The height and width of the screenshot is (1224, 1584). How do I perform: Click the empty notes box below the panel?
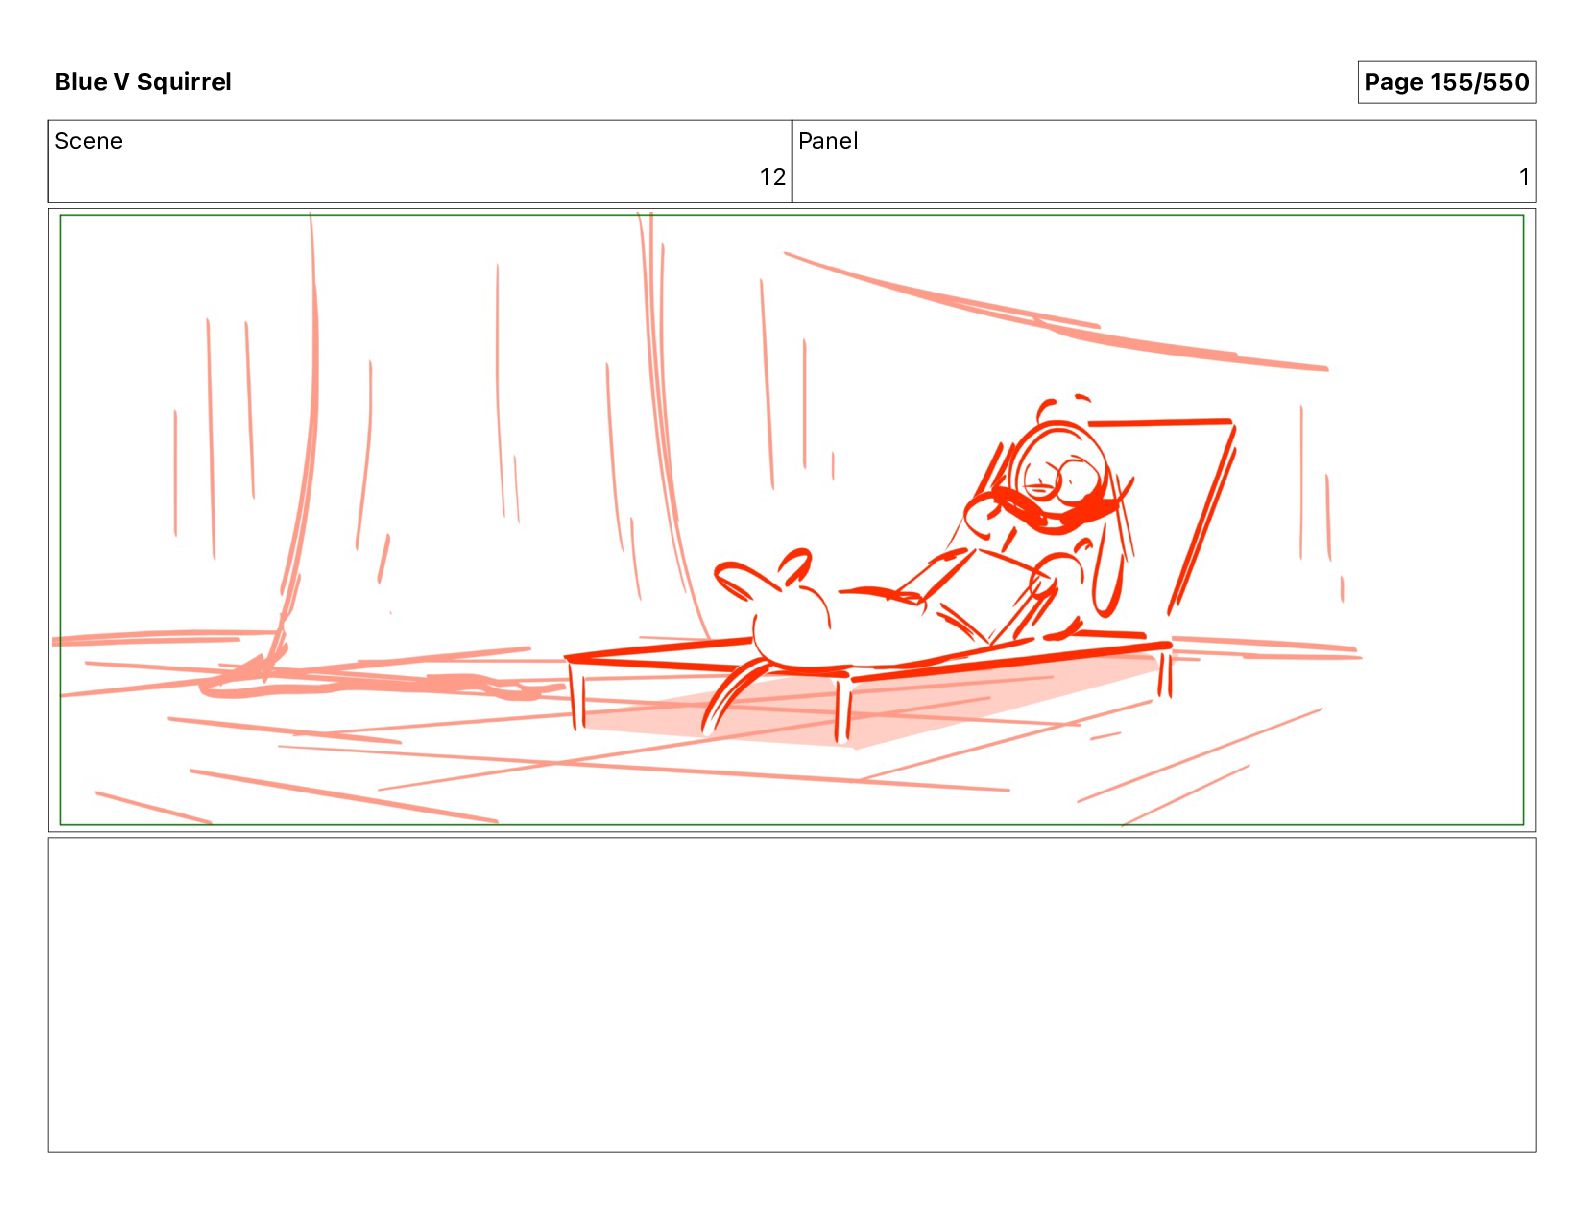coord(792,995)
